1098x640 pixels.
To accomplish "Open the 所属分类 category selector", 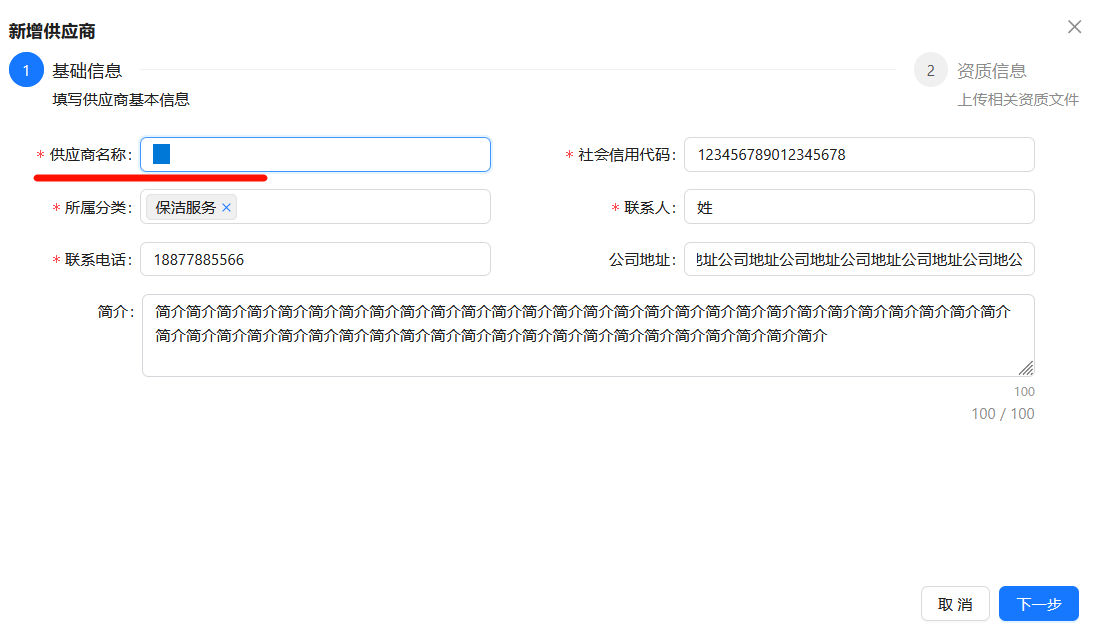I will (x=350, y=206).
